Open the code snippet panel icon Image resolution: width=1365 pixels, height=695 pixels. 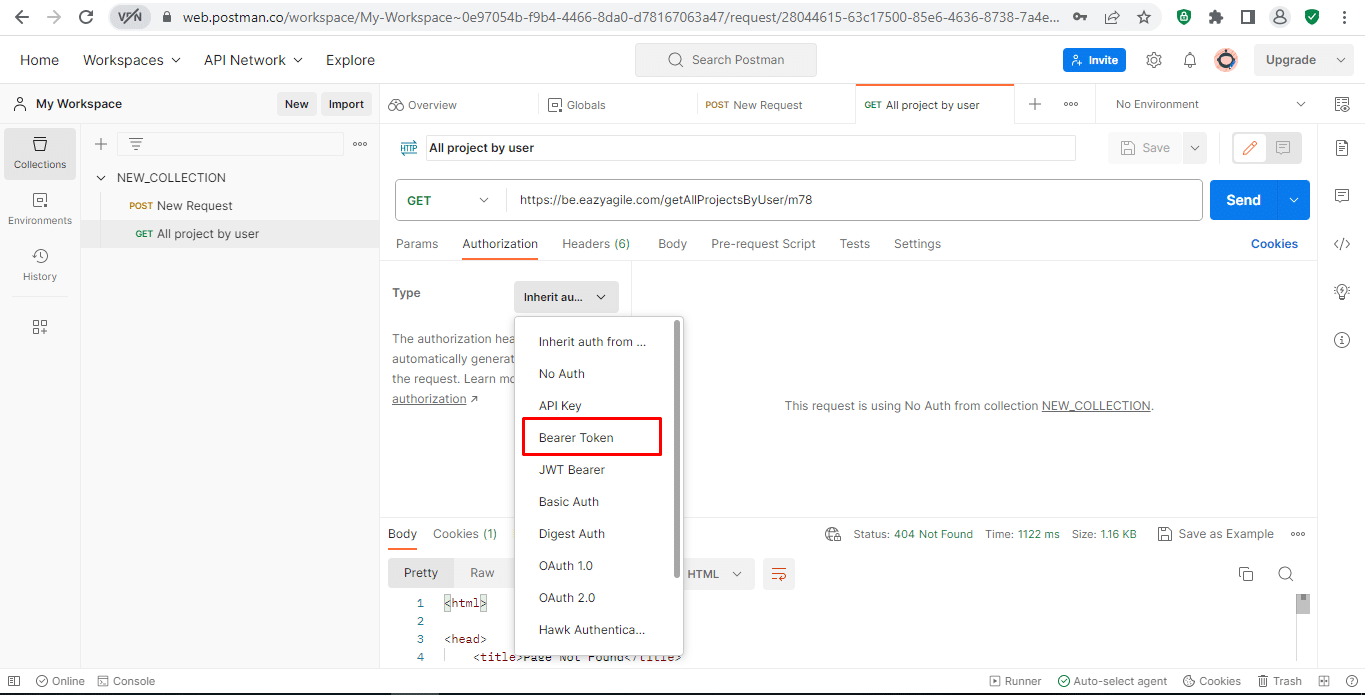[1342, 243]
